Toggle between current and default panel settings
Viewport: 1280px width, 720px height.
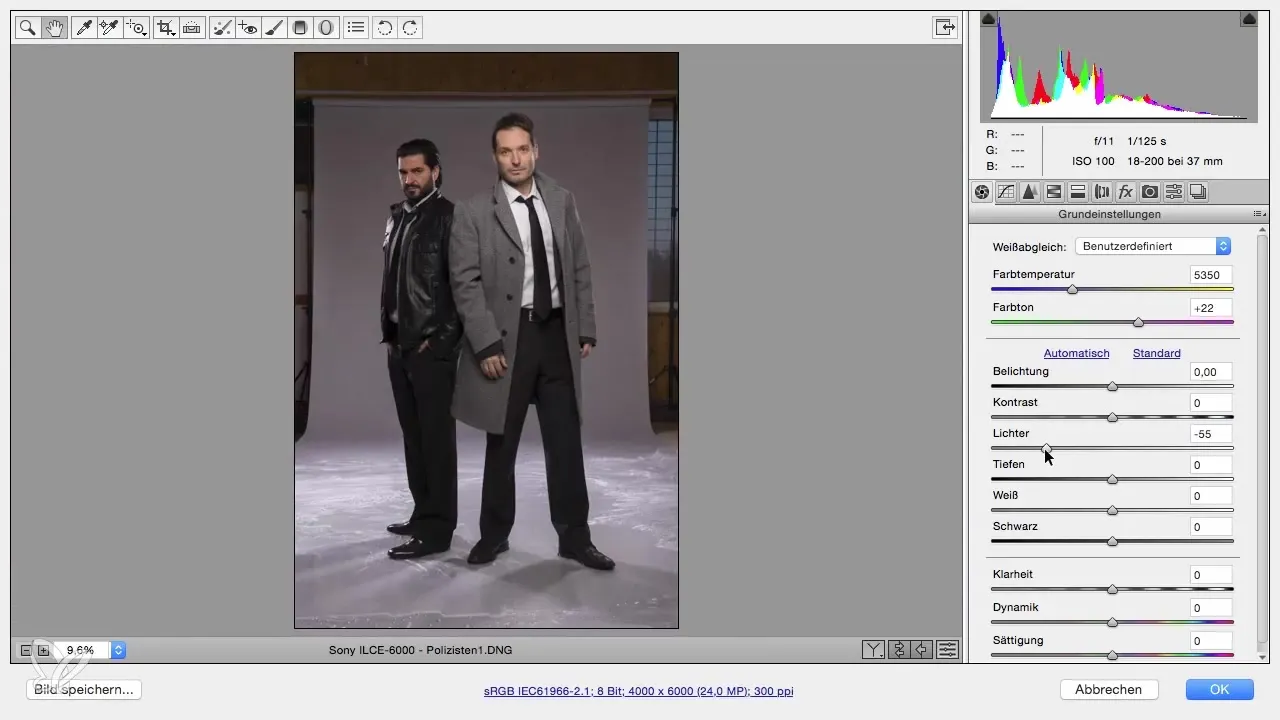[x=948, y=650]
